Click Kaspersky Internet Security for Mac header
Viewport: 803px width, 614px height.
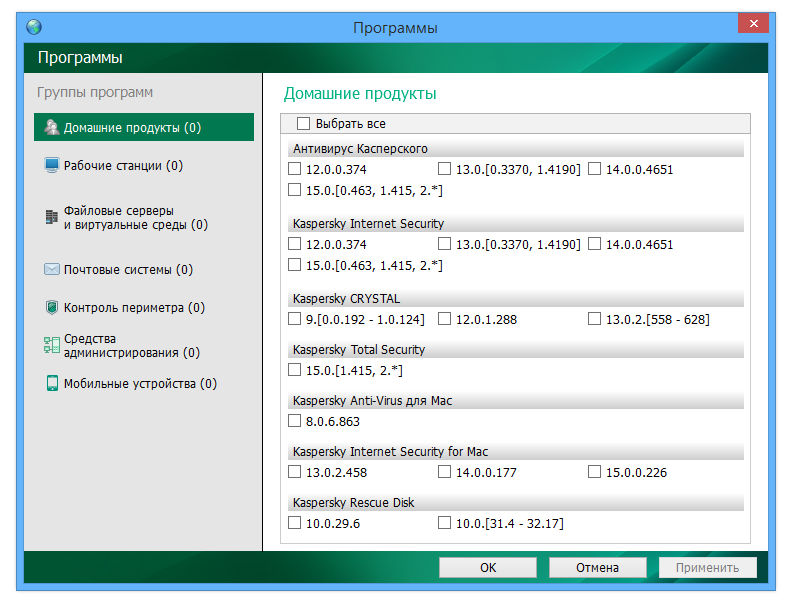click(516, 451)
